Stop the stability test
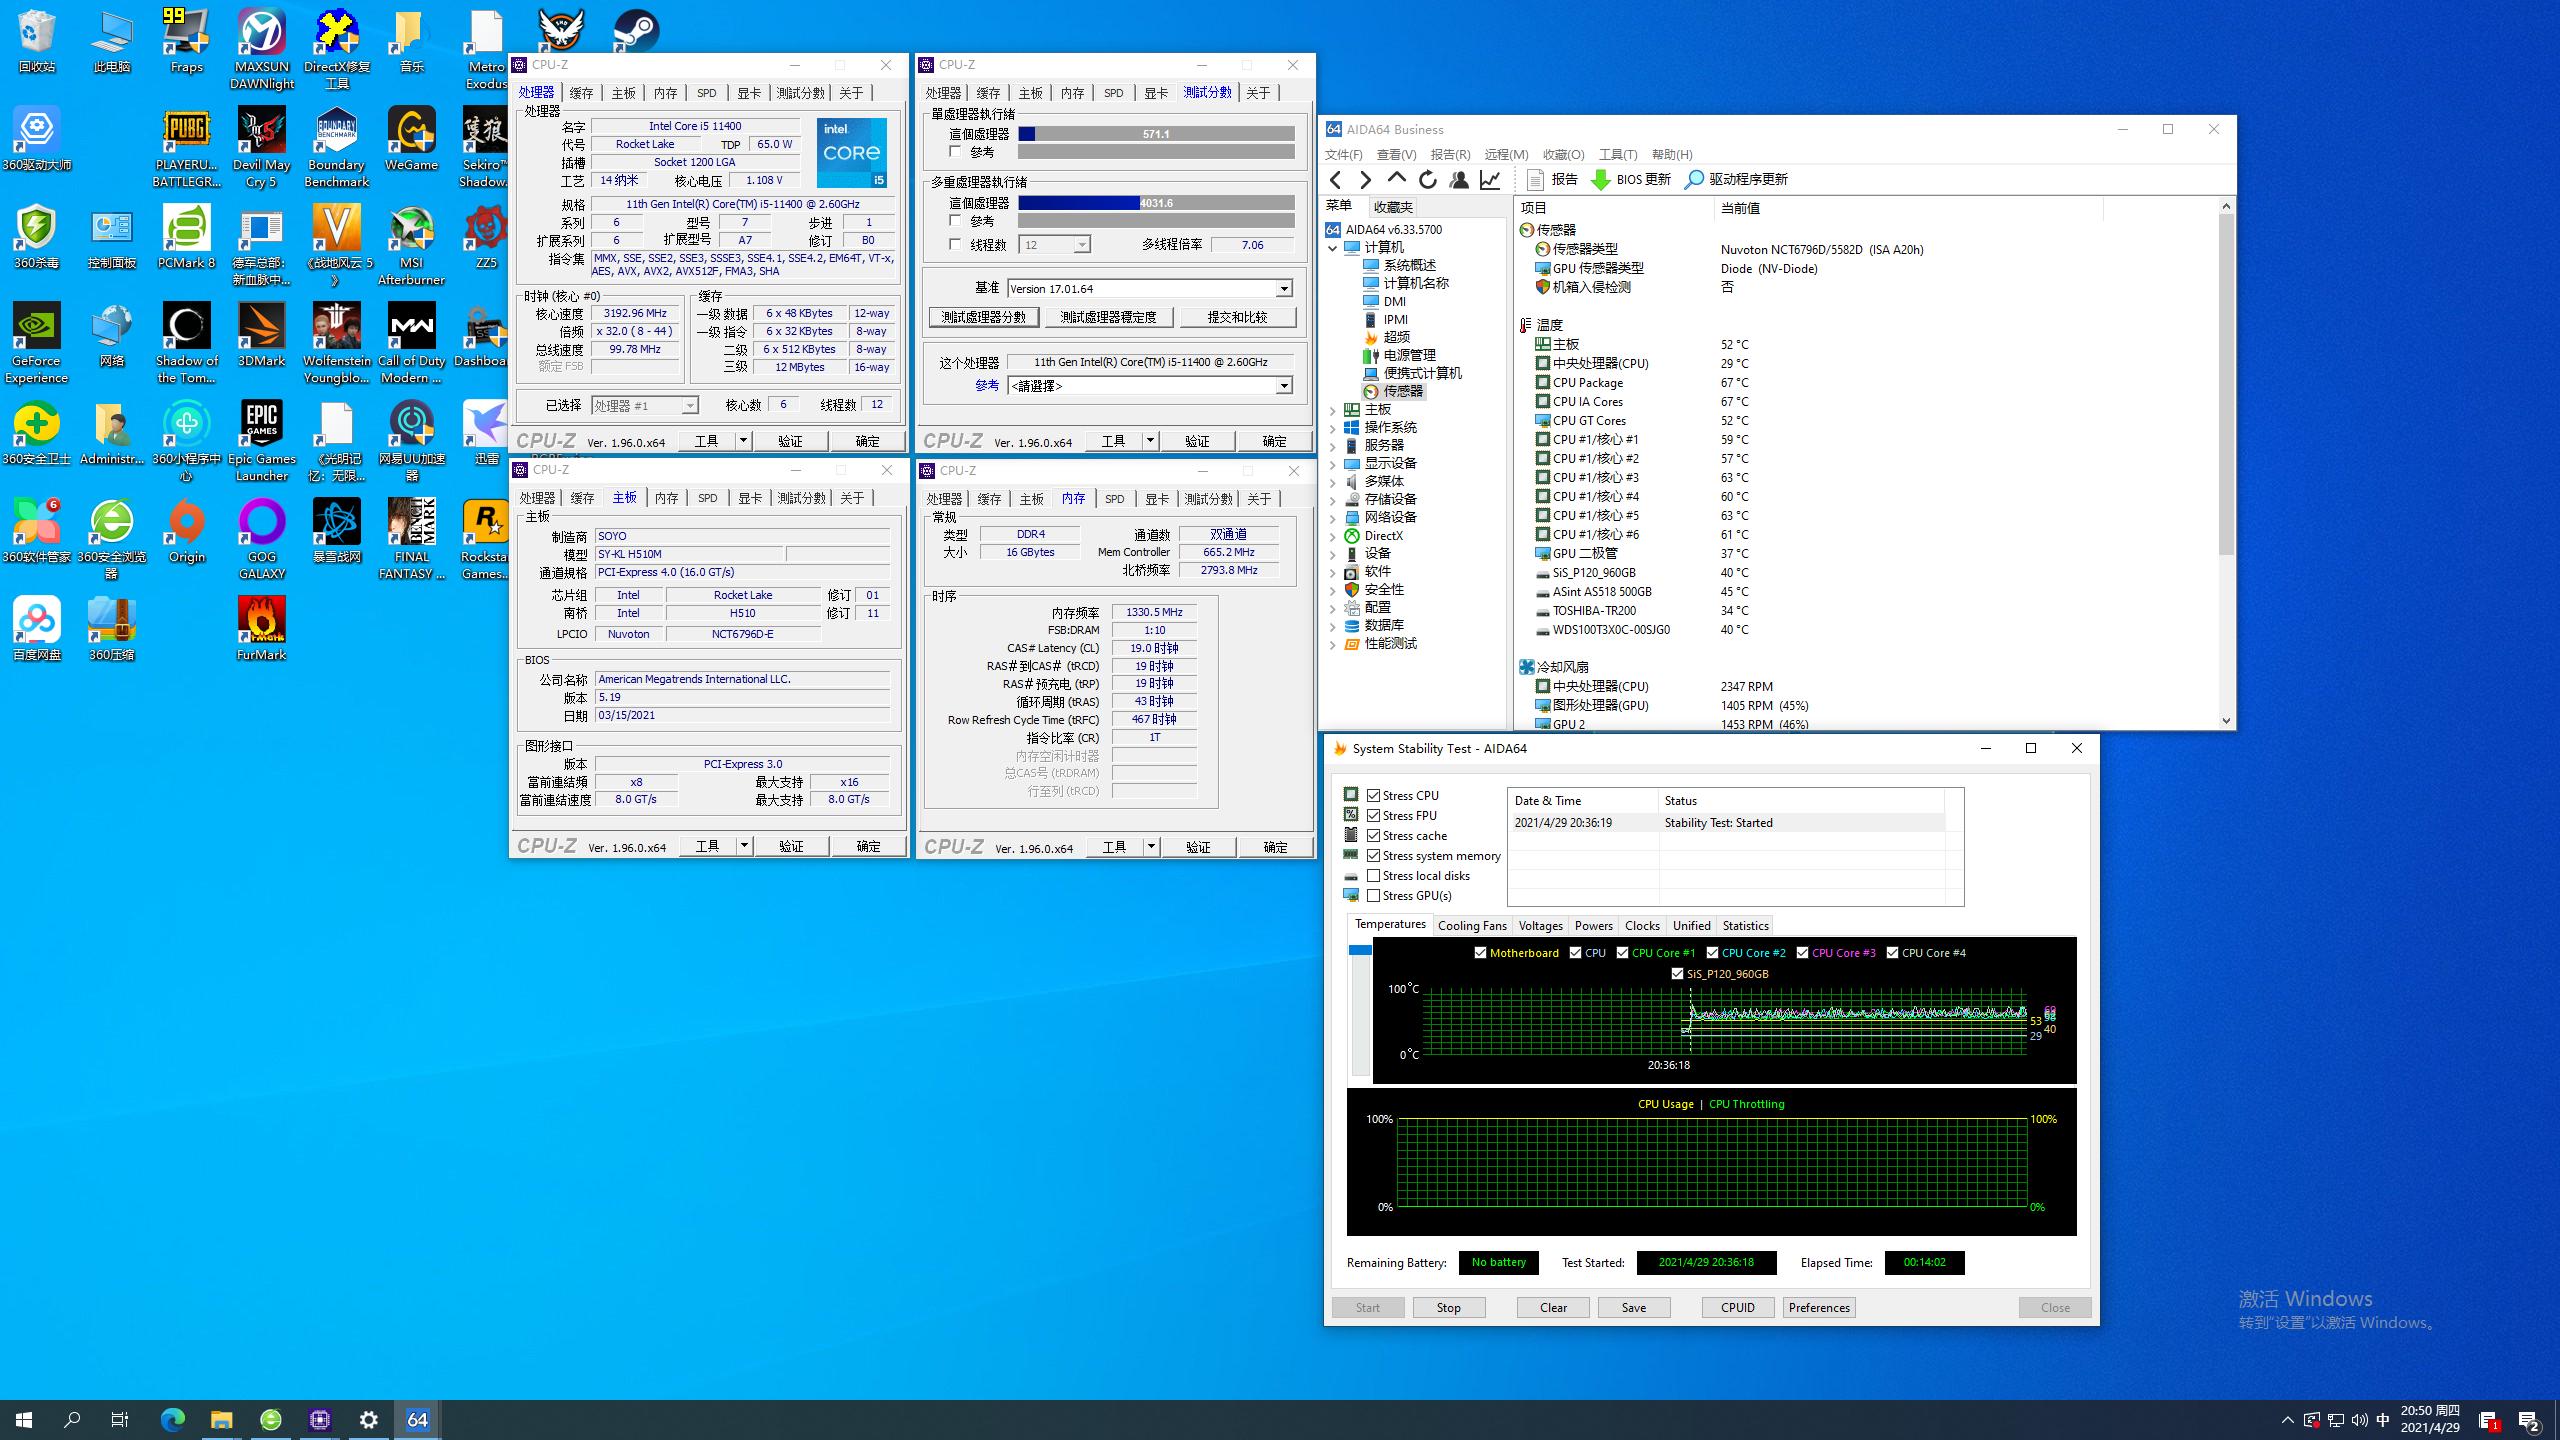2560x1440 pixels. coord(1448,1307)
